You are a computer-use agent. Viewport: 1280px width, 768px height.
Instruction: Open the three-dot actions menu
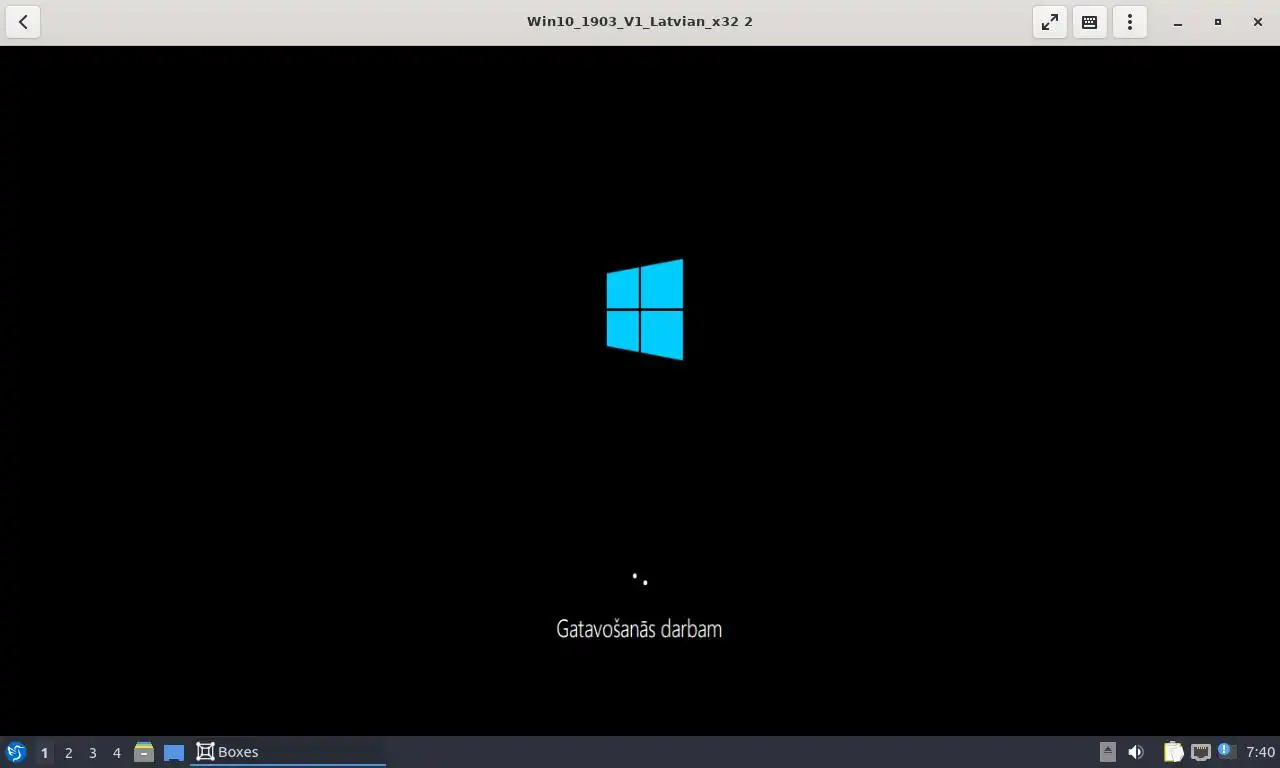point(1130,21)
